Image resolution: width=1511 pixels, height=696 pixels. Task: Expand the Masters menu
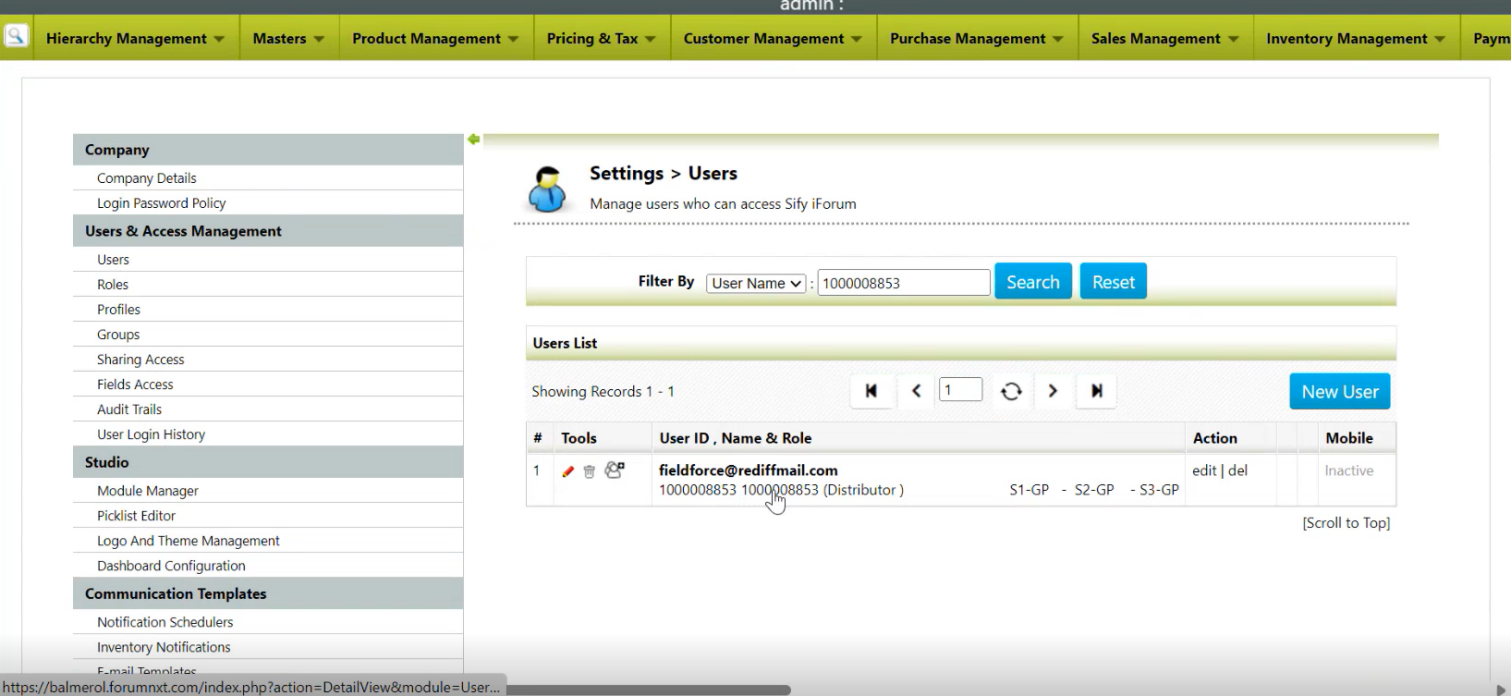289,38
